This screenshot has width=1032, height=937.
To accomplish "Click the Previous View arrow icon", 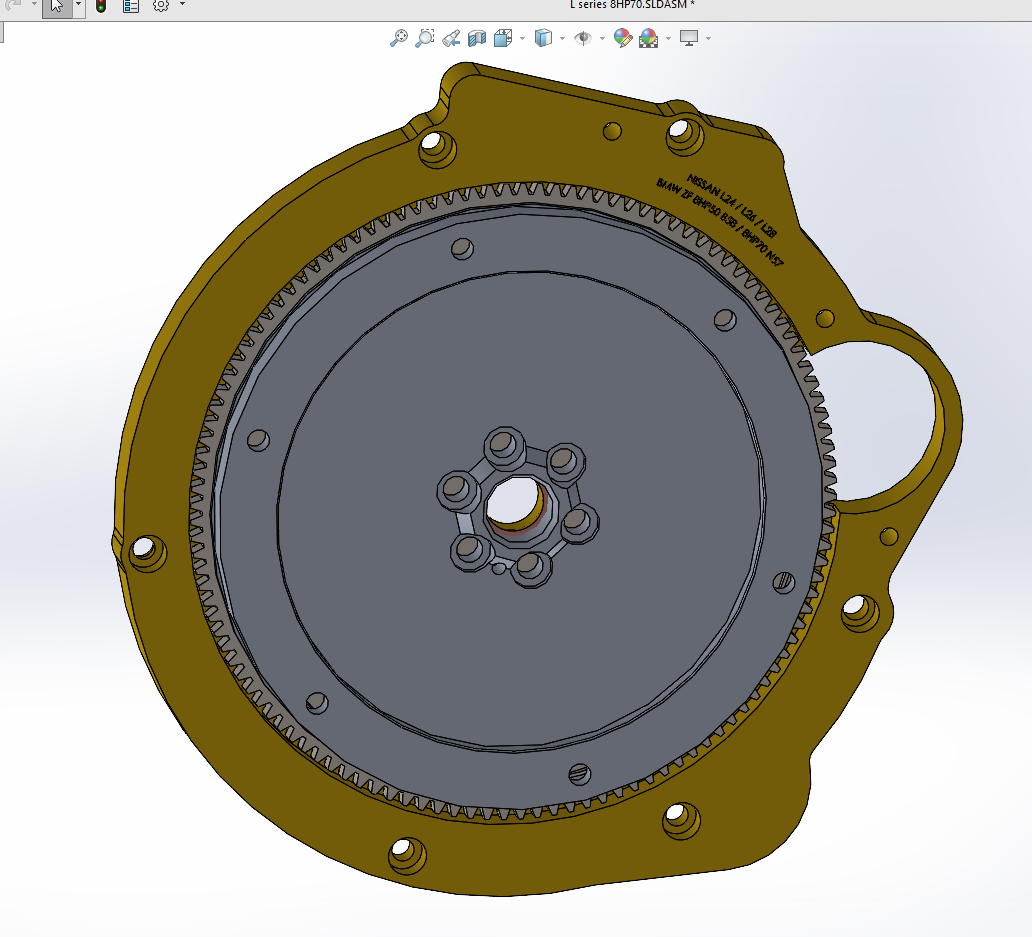I will click(450, 38).
